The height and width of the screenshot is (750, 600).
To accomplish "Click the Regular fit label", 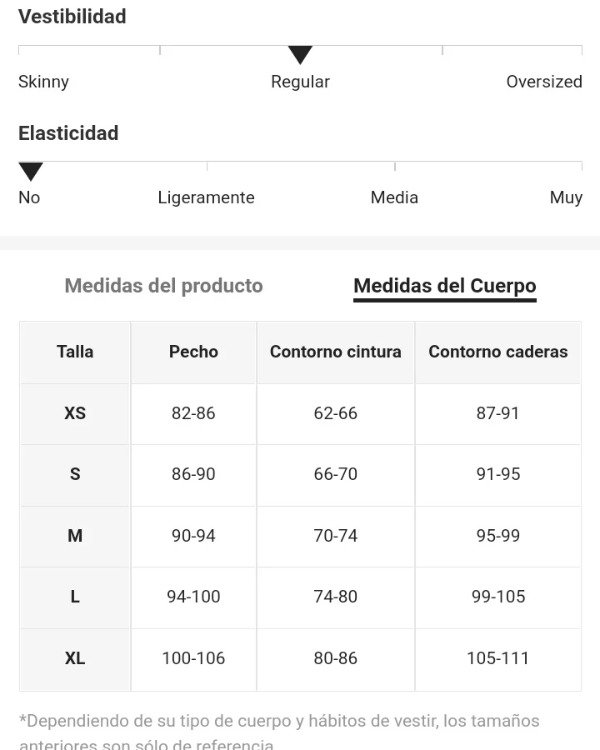I will coord(300,82).
